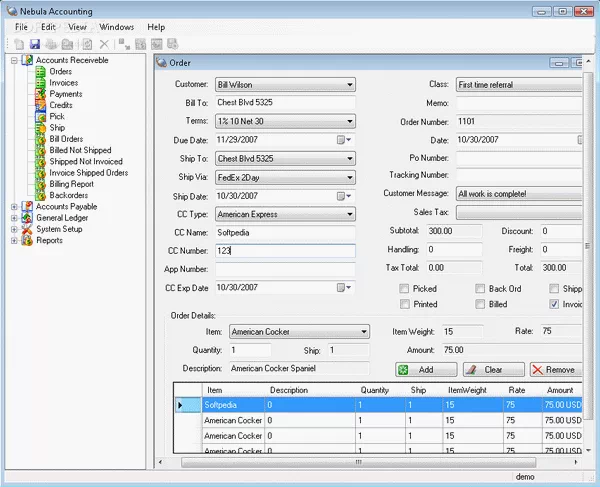Open the CC Exp Date calendar picker
The image size is (600, 487).
[344, 288]
